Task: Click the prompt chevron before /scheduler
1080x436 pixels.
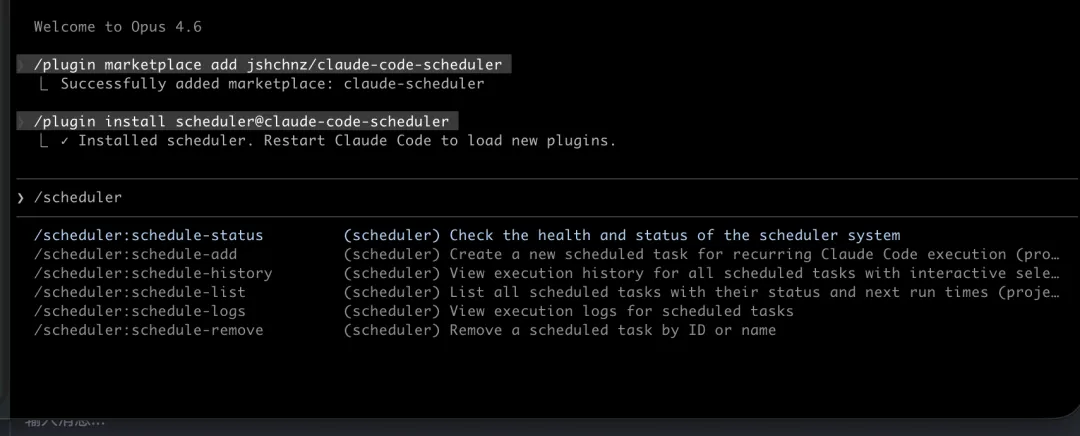Action: [x=20, y=198]
